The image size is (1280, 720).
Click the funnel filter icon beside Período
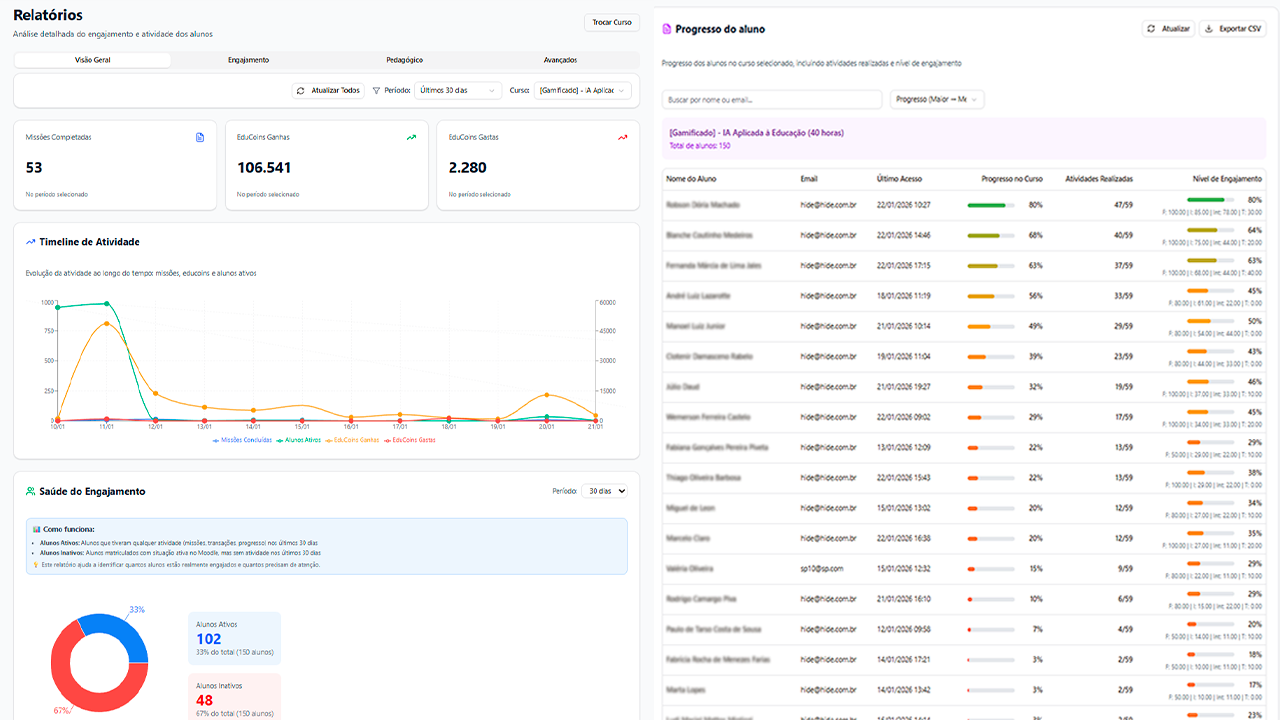click(376, 90)
